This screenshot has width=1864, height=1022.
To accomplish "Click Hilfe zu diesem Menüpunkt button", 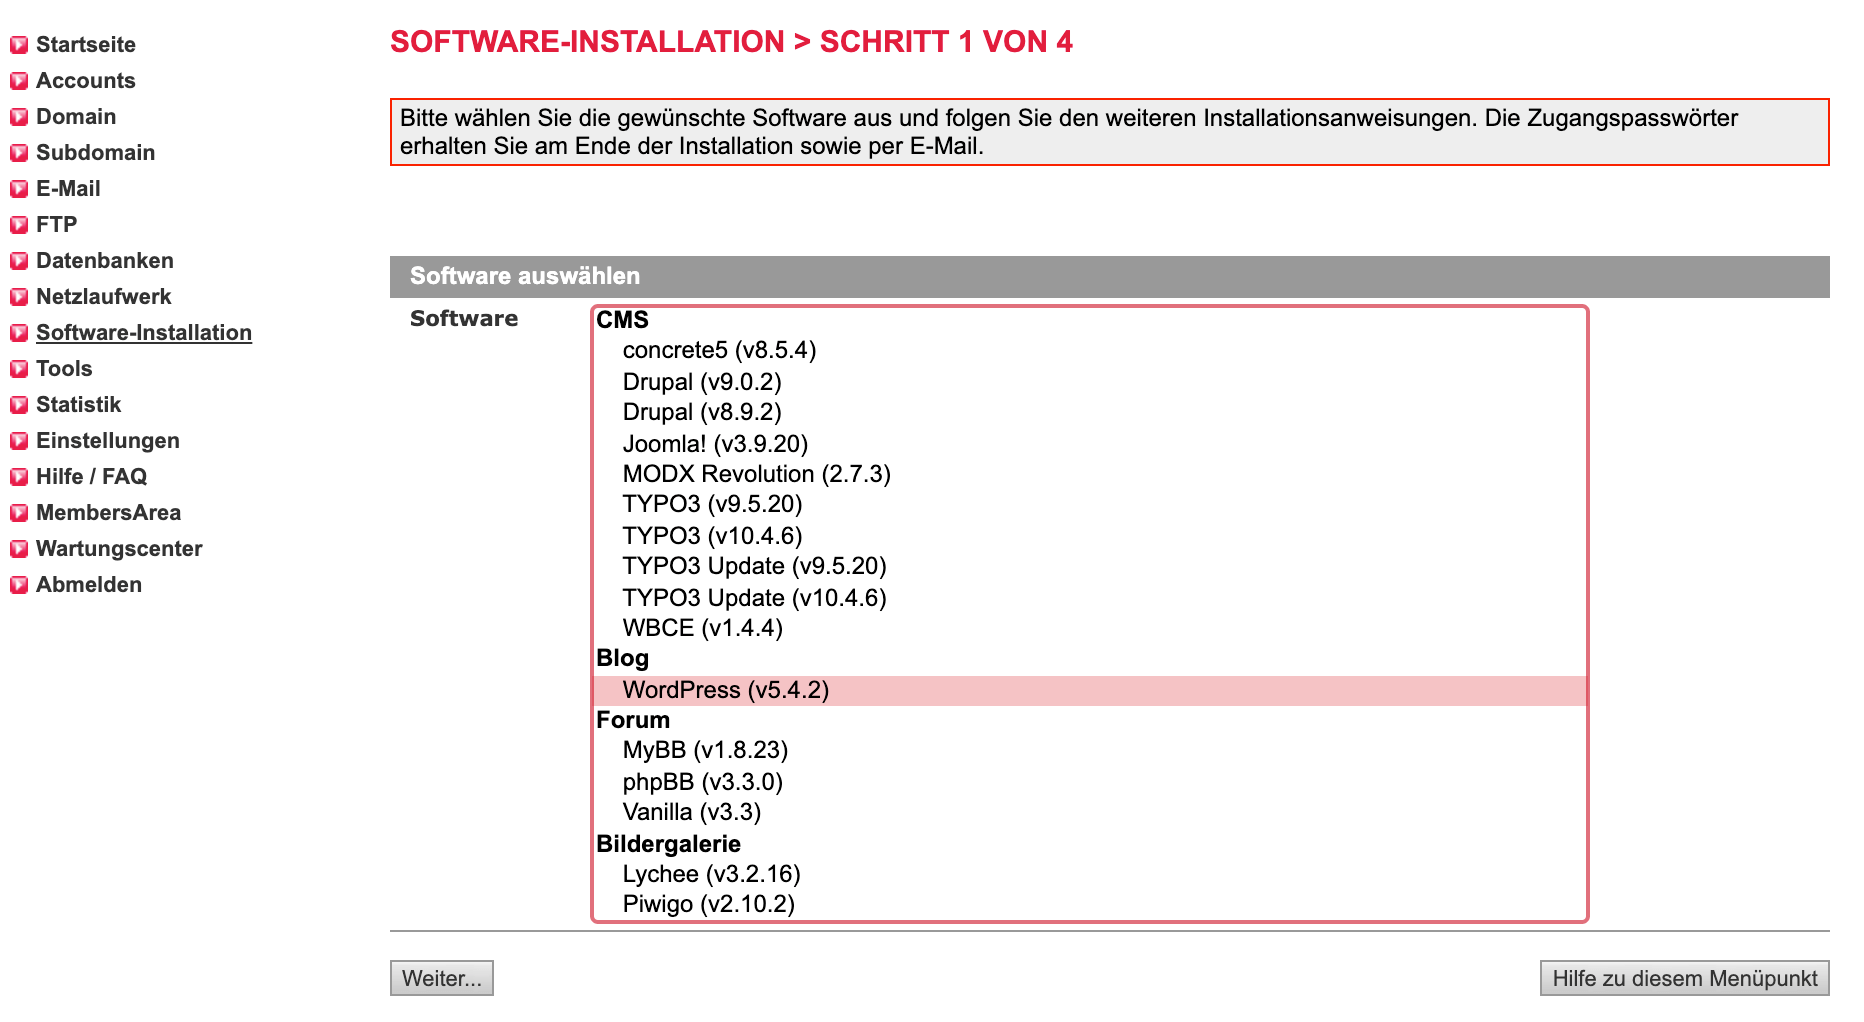I will click(x=1685, y=978).
